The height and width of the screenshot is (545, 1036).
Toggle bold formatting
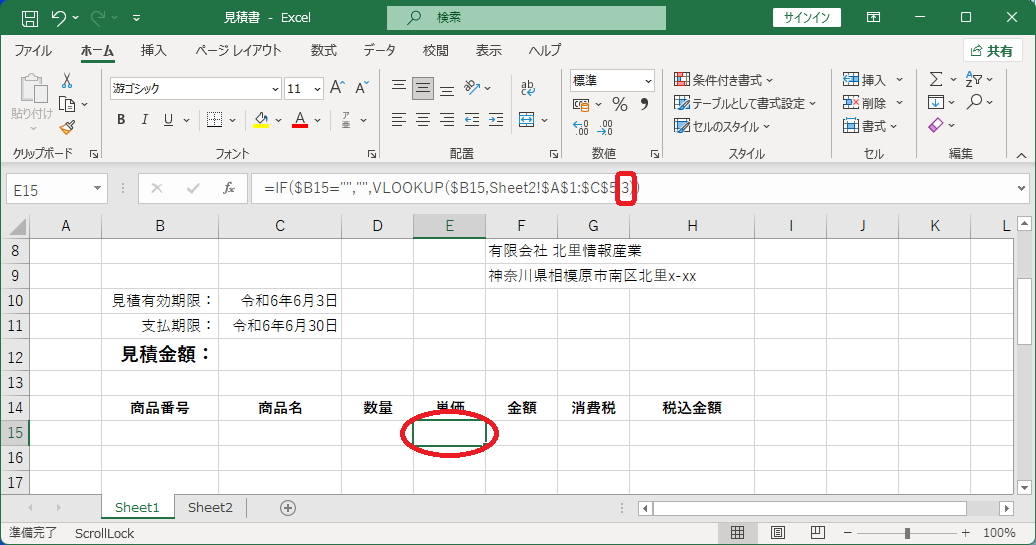tap(121, 120)
